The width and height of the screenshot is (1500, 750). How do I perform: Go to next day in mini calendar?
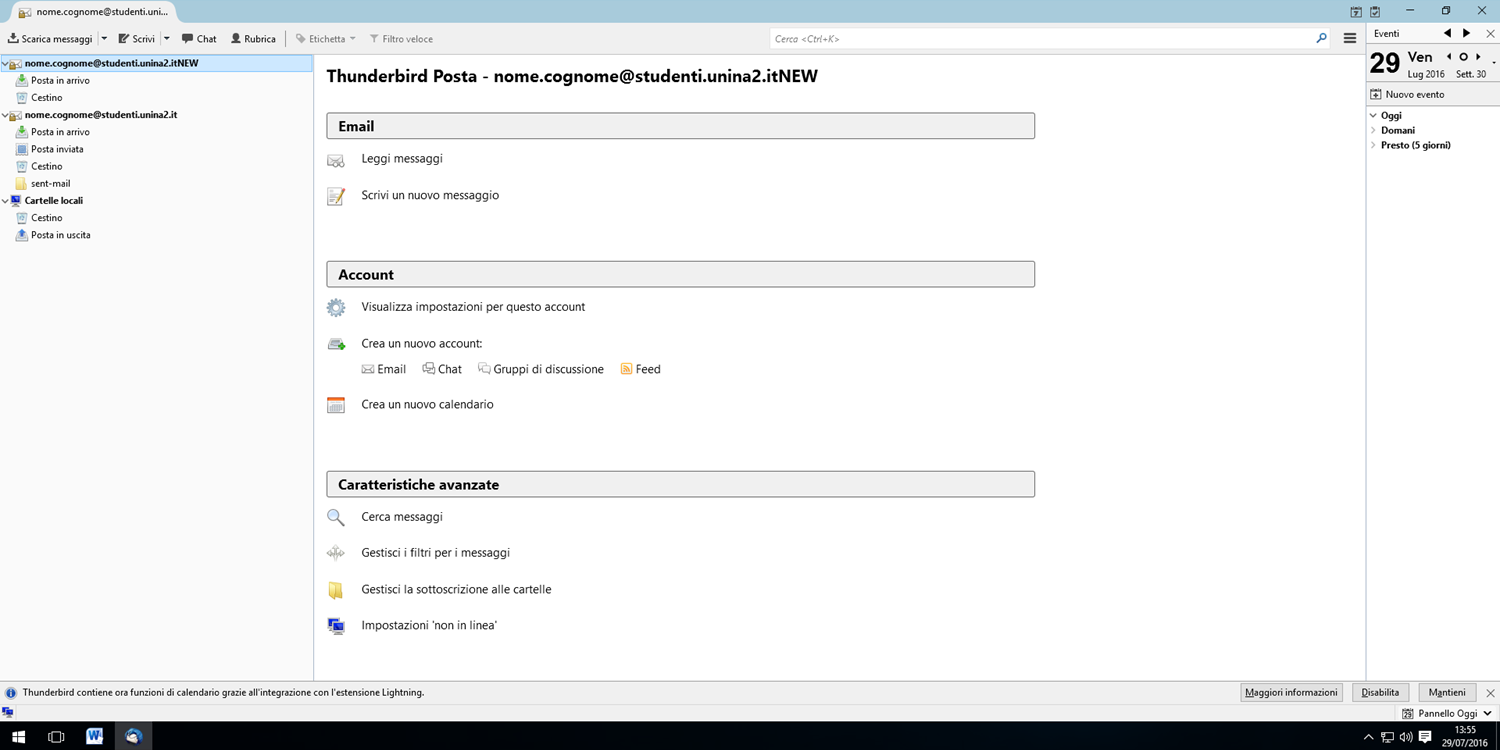click(1478, 57)
